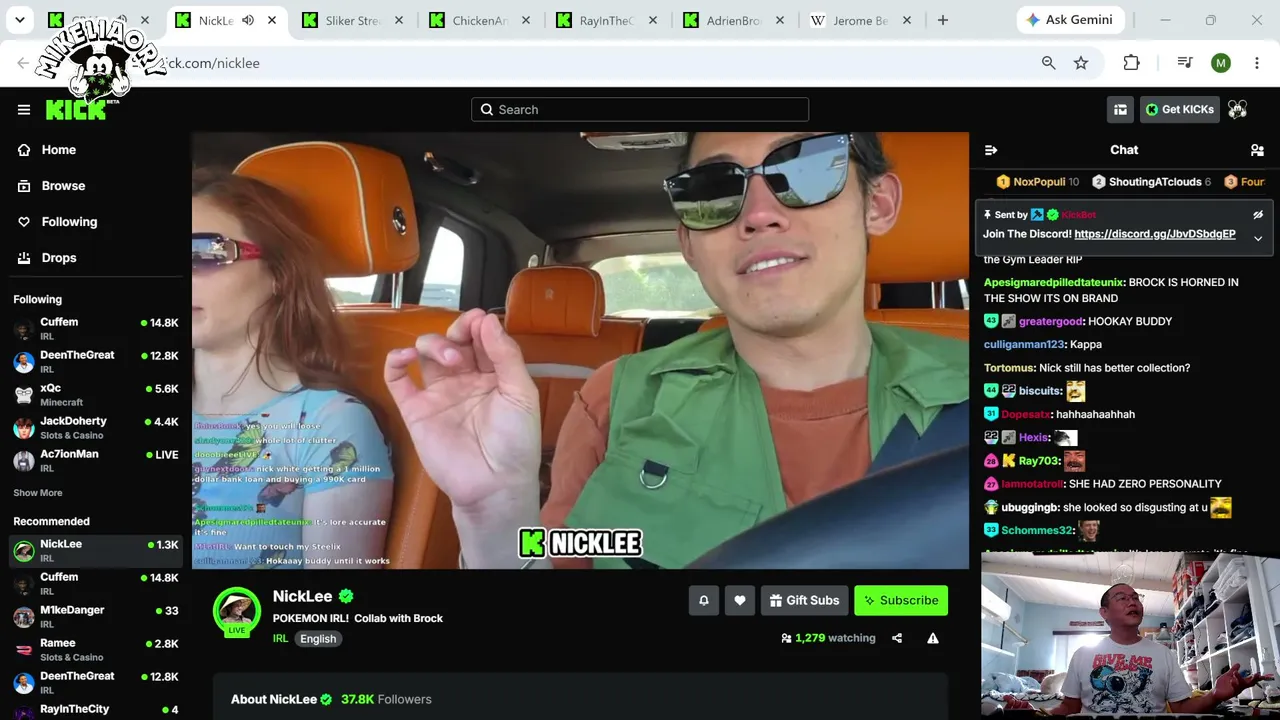Open the Kick sidebar hamburger menu
The width and height of the screenshot is (1280, 720).
[24, 110]
